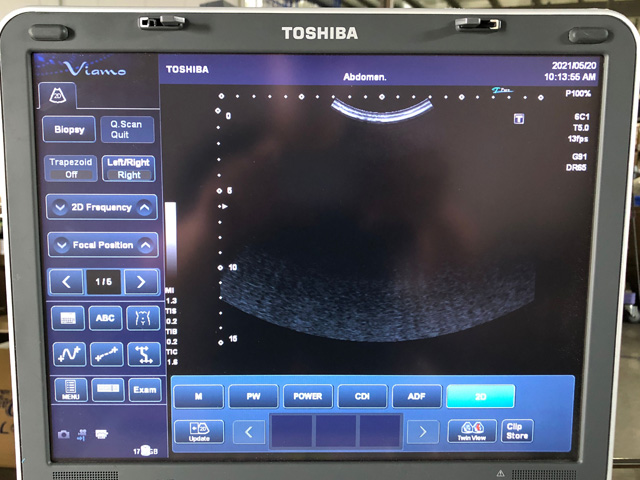Viewport: 640px width, 480px height.
Task: Go to next touch menu page
Action: (141, 282)
